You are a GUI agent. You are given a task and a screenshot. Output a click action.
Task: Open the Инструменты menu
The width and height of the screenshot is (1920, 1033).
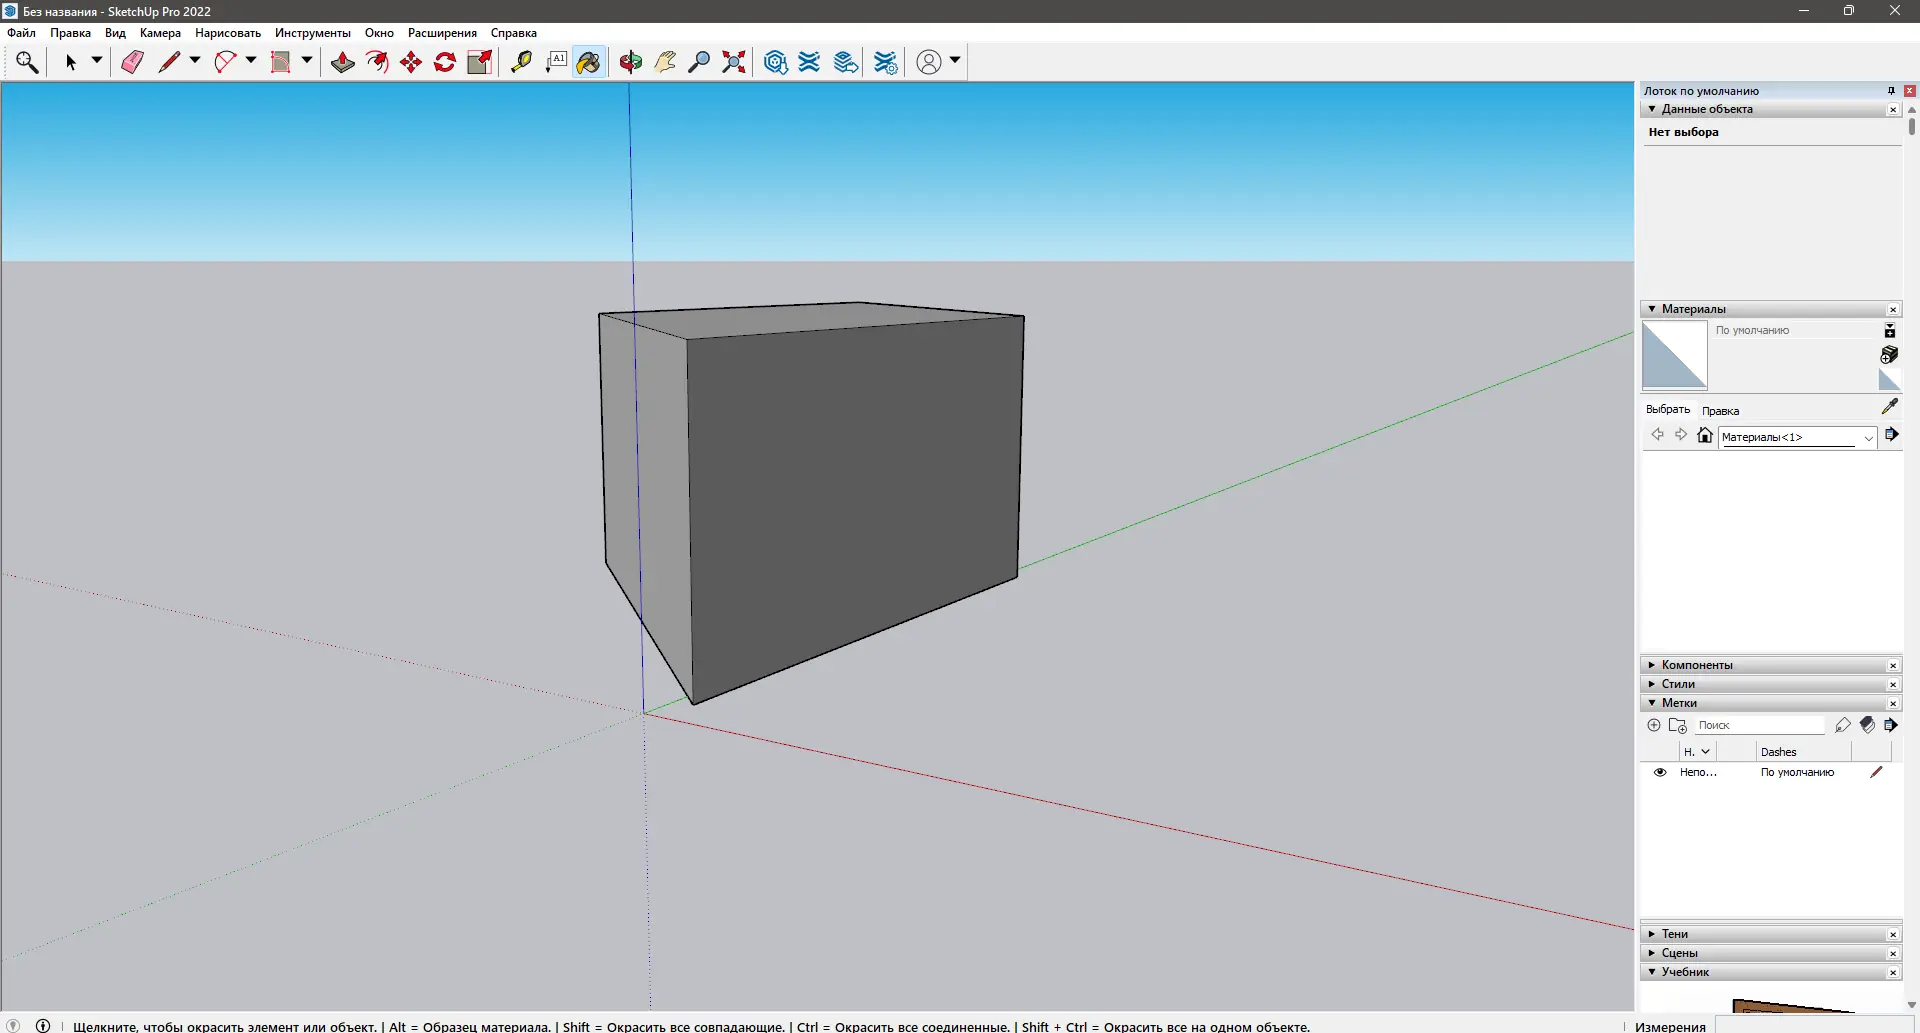coord(313,33)
